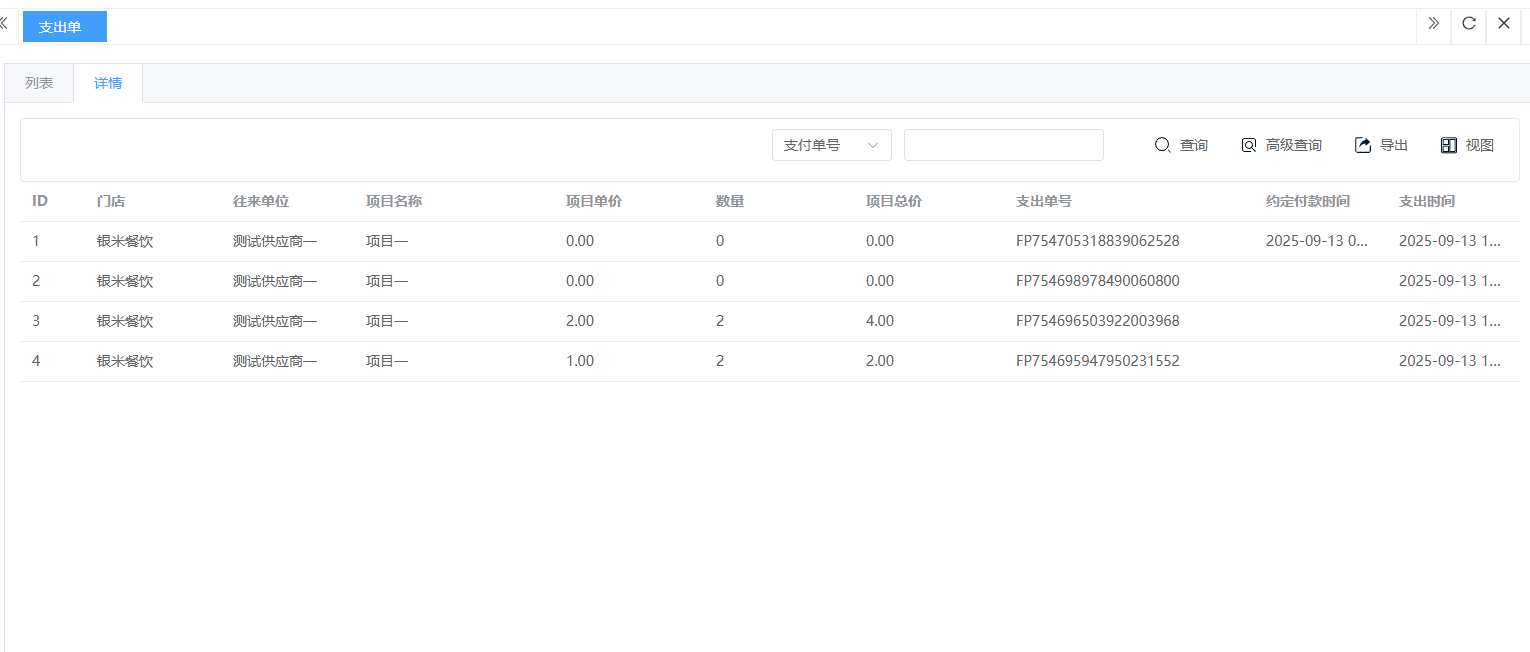The width and height of the screenshot is (1530, 652).
Task: Click order number FP754695947950231552
Action: (1097, 361)
